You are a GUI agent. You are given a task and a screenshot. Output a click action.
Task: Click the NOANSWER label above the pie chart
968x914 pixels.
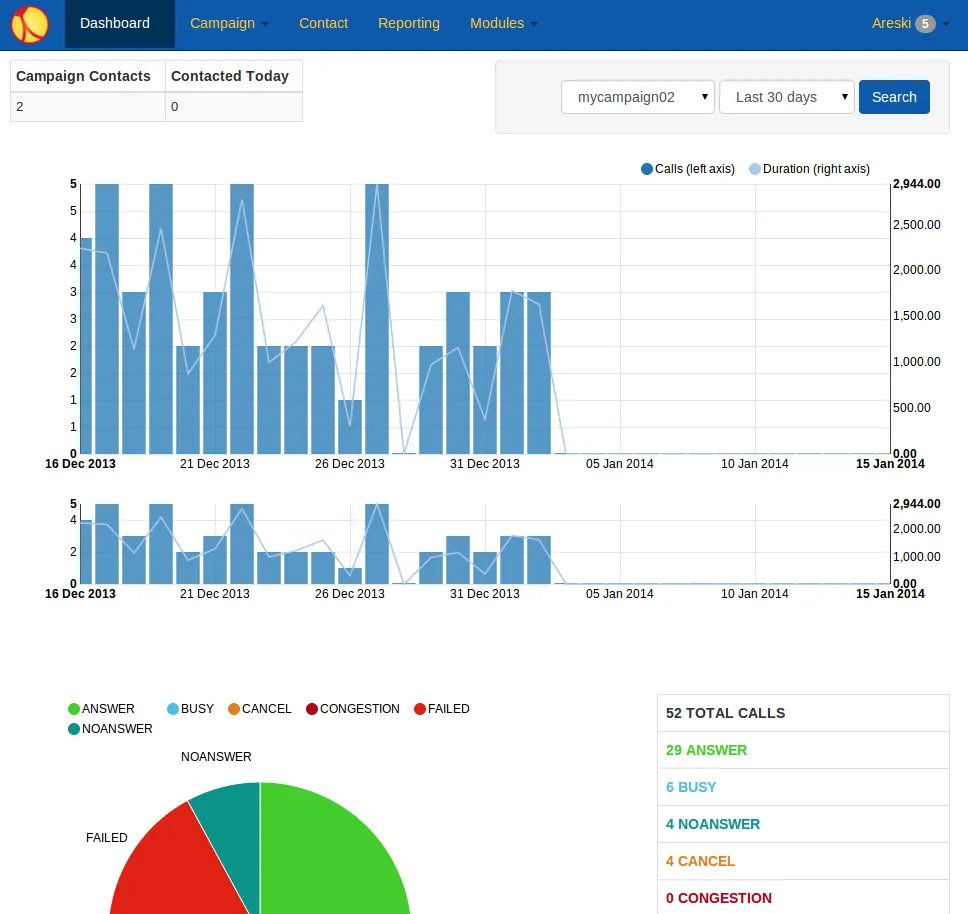pyautogui.click(x=216, y=757)
